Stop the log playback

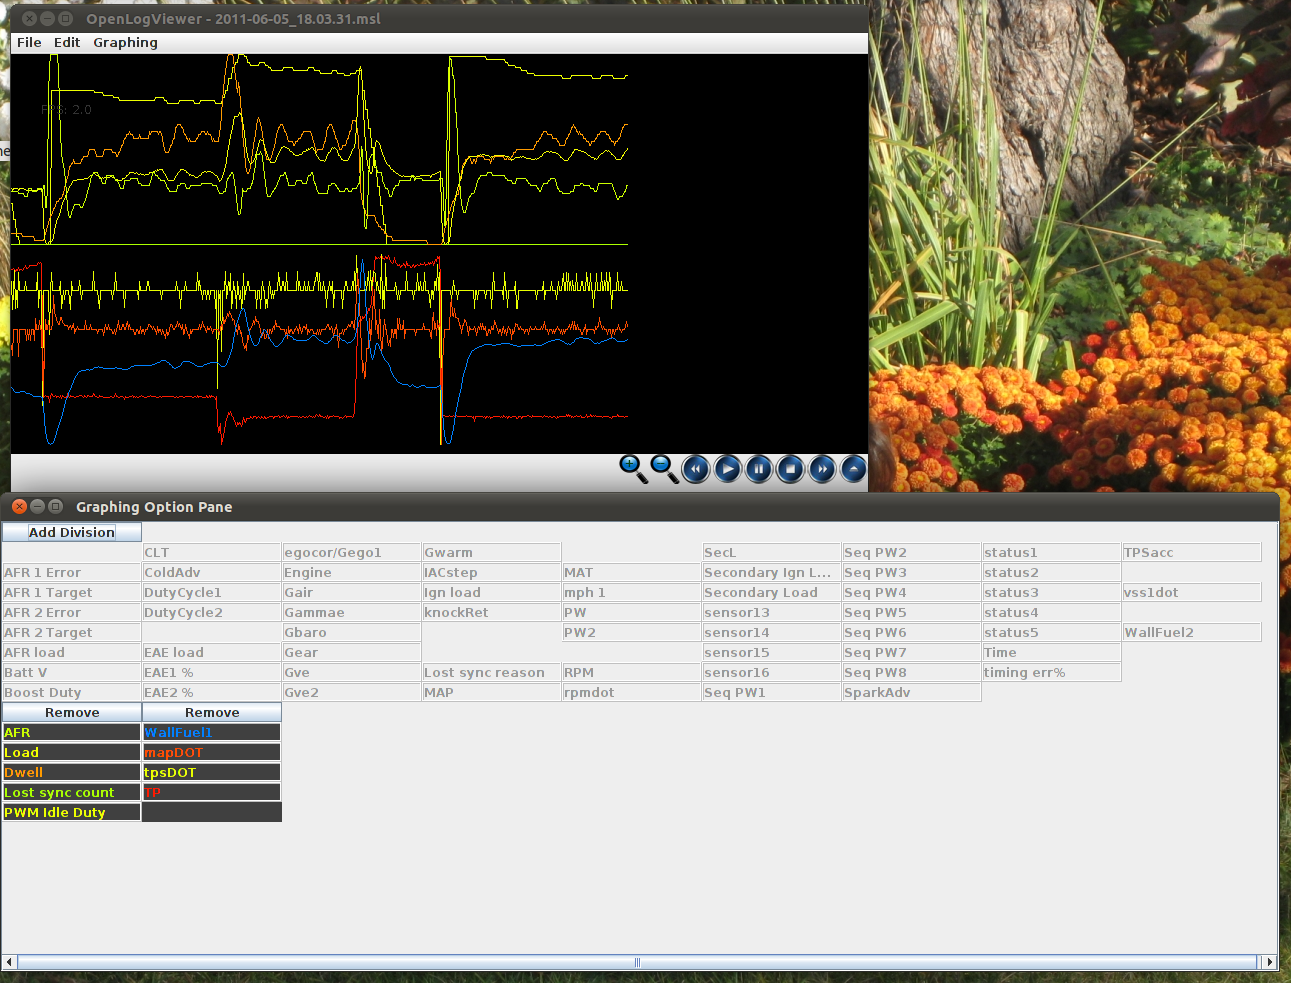click(x=790, y=468)
